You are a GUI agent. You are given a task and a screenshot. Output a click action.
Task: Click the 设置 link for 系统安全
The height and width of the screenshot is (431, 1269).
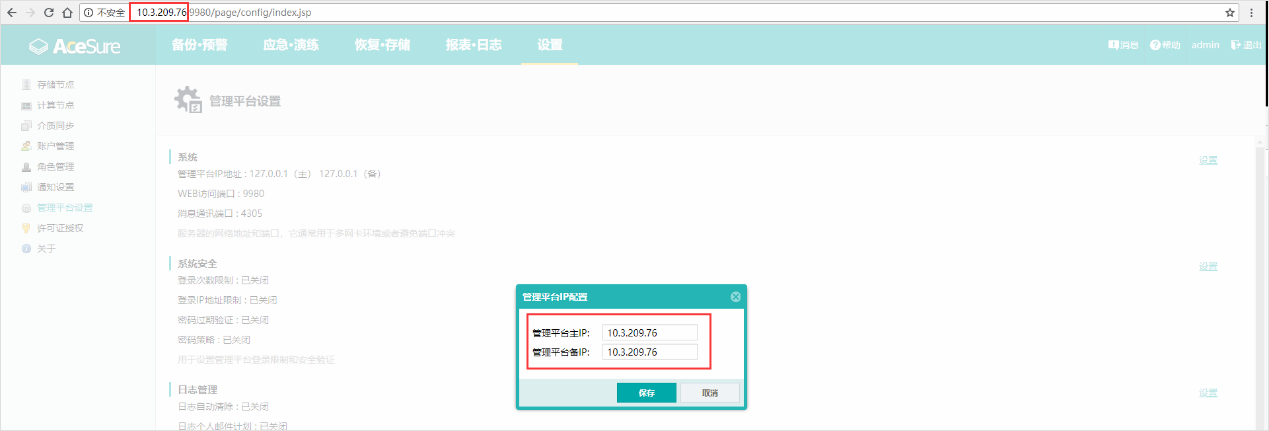(x=1208, y=267)
